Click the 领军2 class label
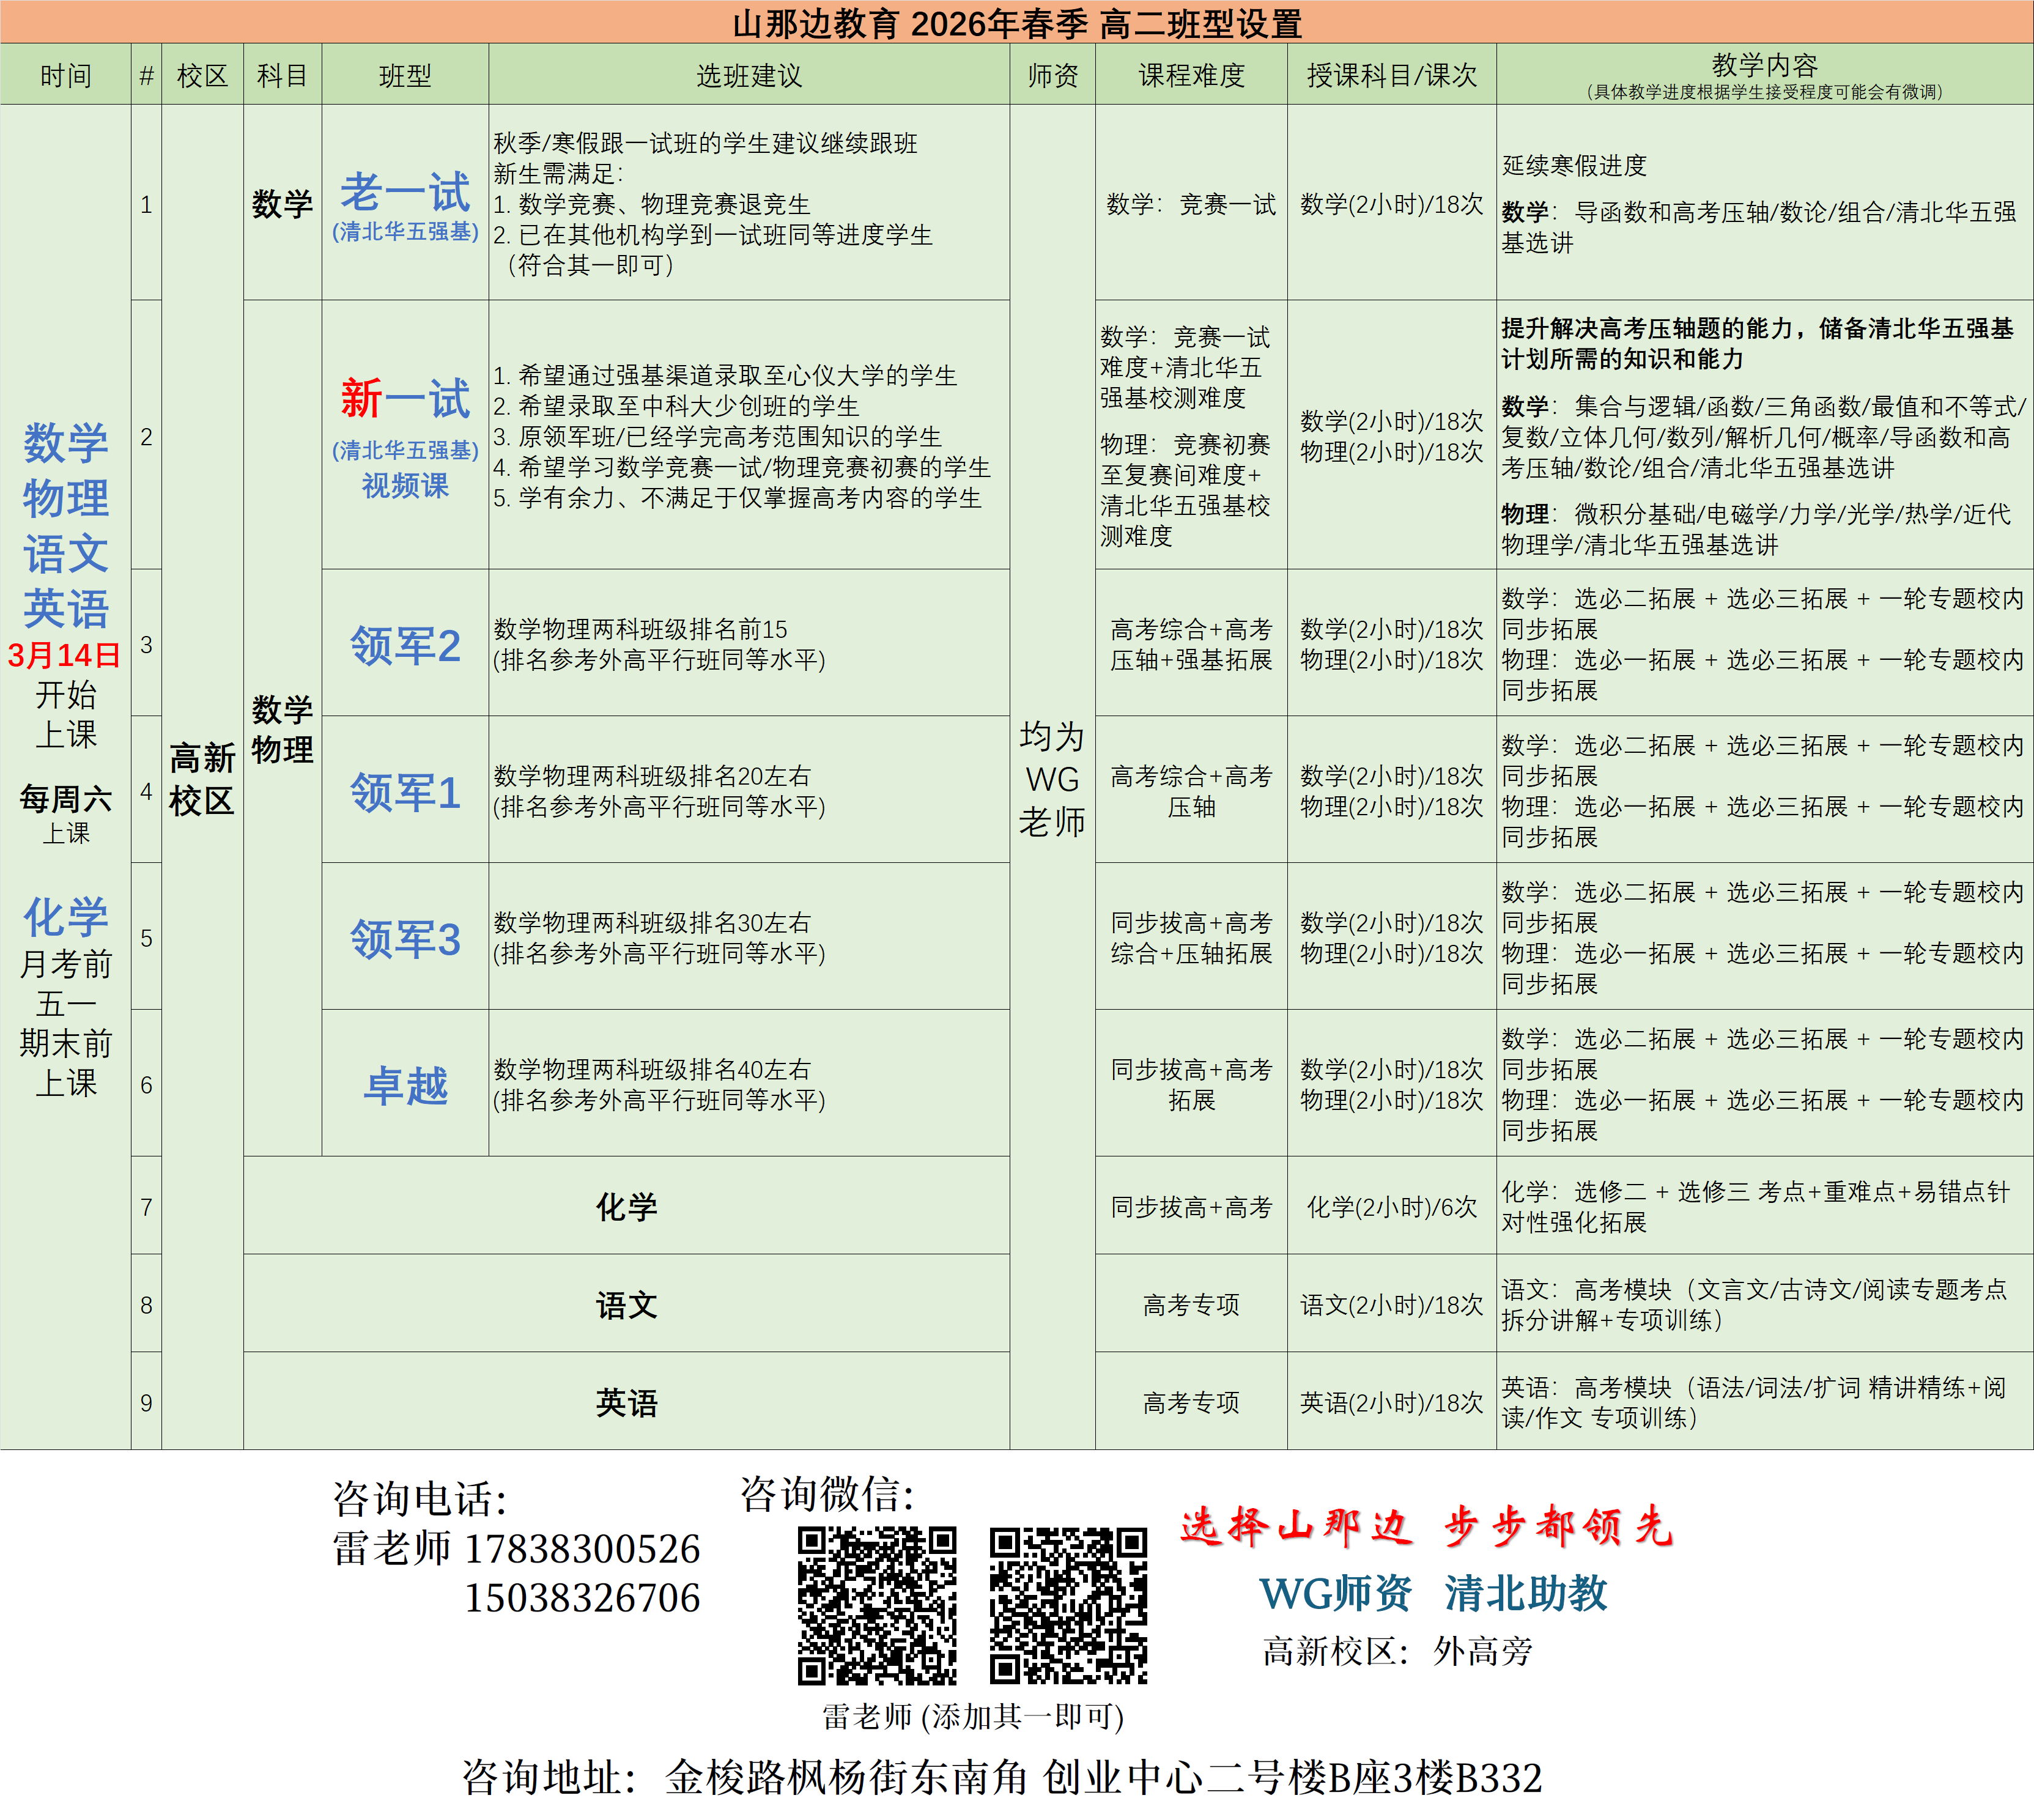2034x1820 pixels. (404, 645)
